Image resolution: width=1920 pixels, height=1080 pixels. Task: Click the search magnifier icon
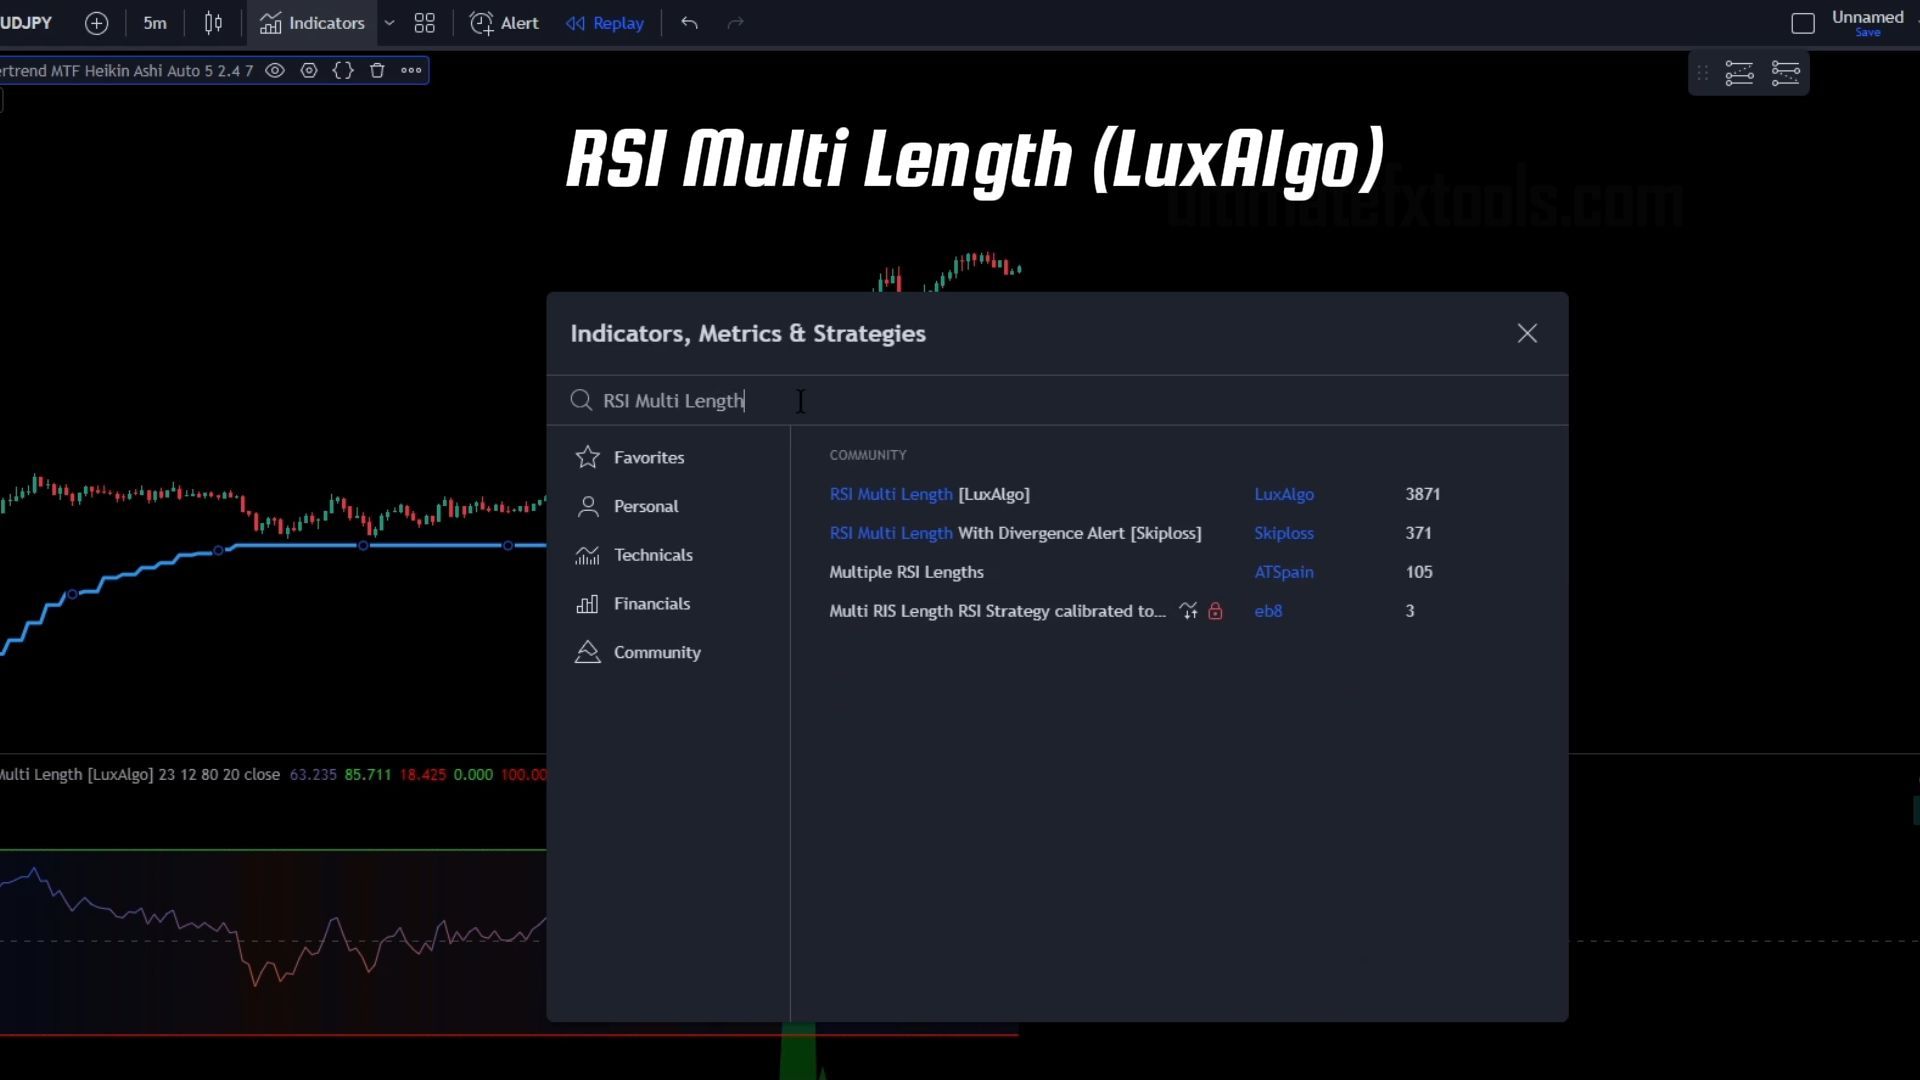(x=581, y=400)
